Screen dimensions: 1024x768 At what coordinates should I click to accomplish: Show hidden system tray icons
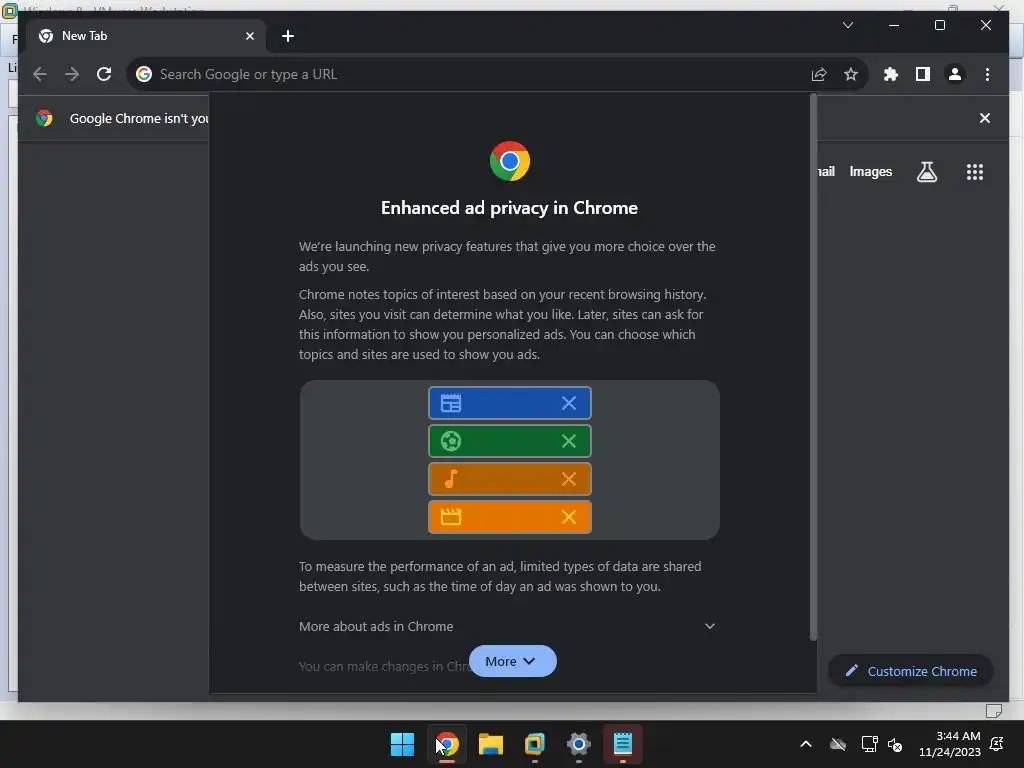pyautogui.click(x=806, y=744)
